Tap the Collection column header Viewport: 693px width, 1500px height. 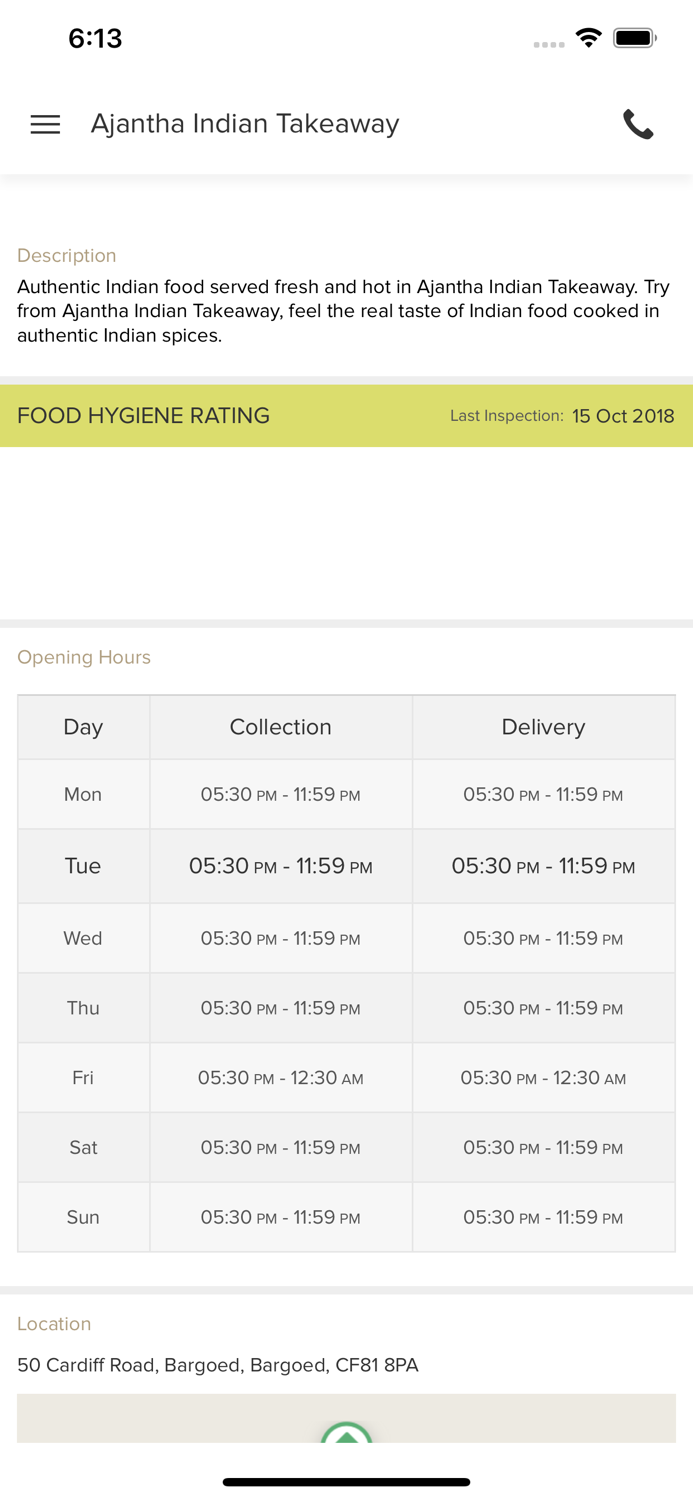click(280, 727)
